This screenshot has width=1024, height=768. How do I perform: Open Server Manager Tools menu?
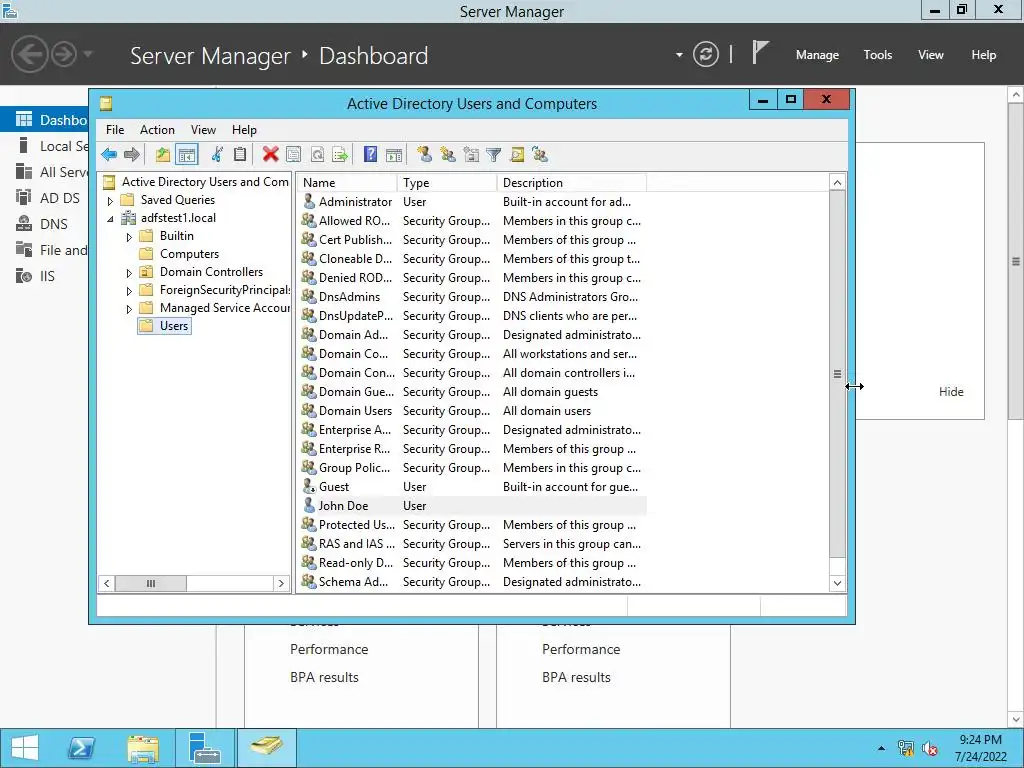(878, 55)
